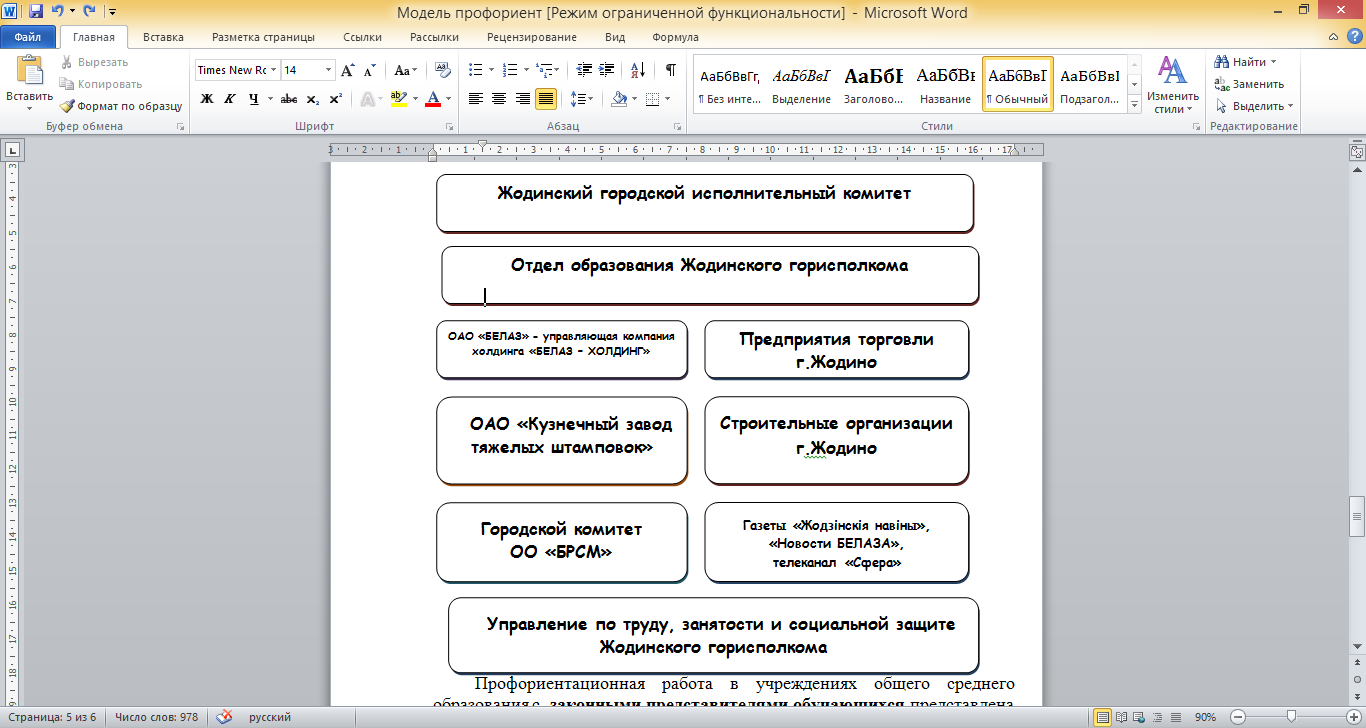The width and height of the screenshot is (1366, 728).
Task: Select the Заголовок style thumbnail
Action: (874, 84)
